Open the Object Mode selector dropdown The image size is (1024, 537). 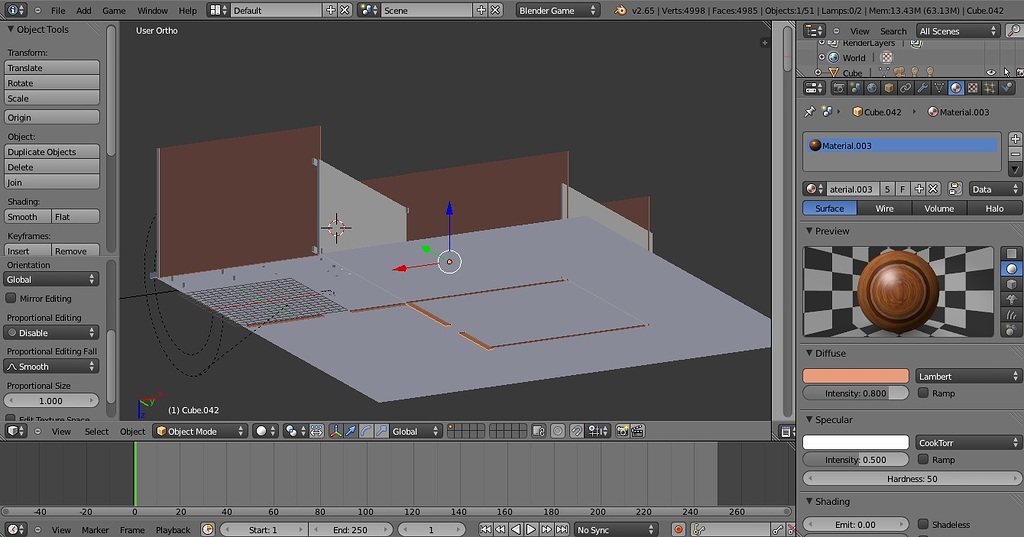click(200, 431)
